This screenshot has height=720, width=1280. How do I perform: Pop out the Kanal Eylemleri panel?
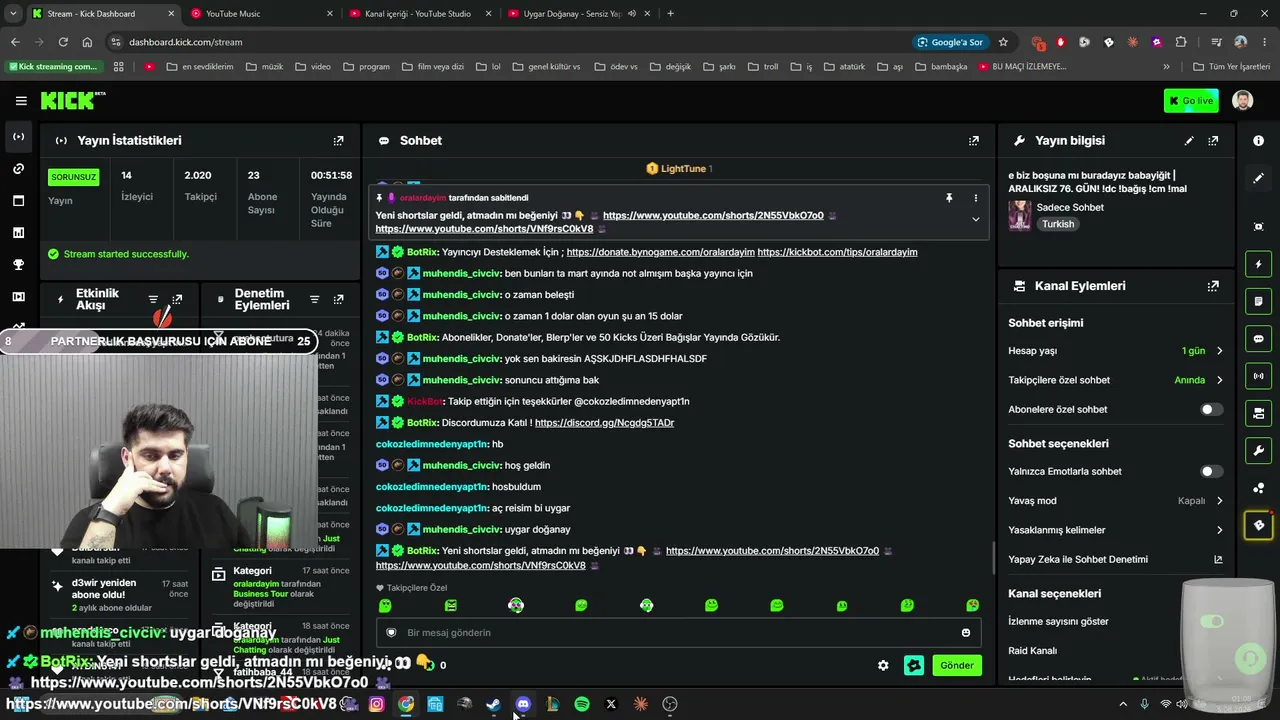click(x=1213, y=286)
